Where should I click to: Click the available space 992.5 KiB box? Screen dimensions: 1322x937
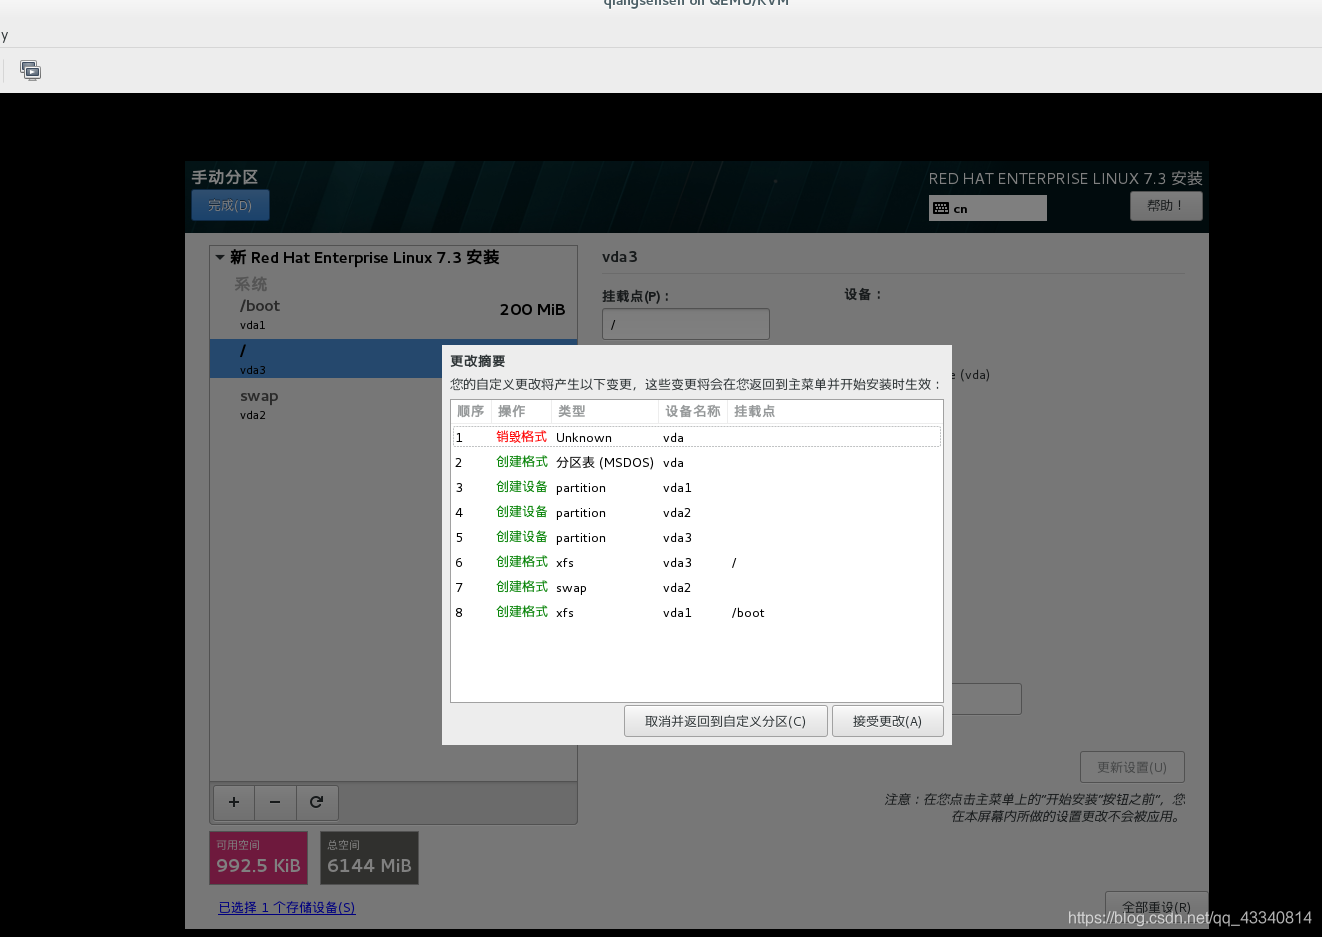258,858
